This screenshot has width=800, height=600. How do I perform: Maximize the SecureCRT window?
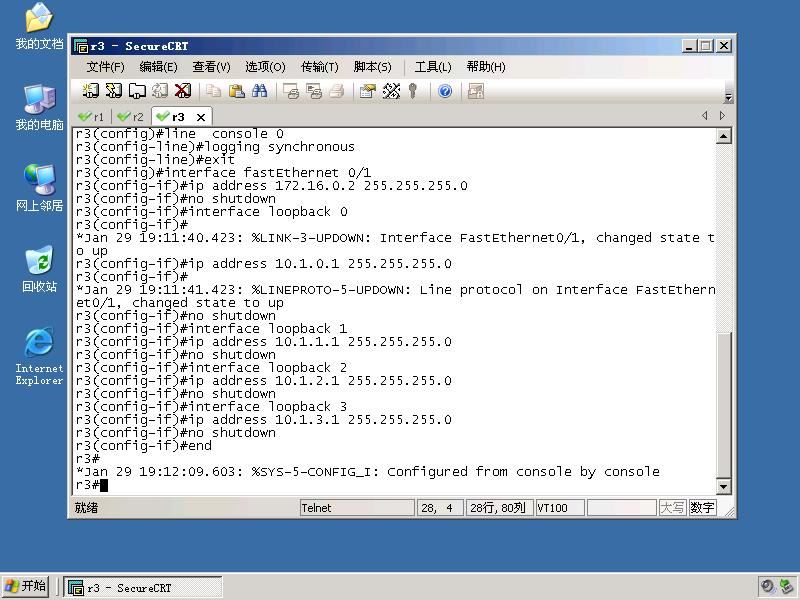click(706, 46)
